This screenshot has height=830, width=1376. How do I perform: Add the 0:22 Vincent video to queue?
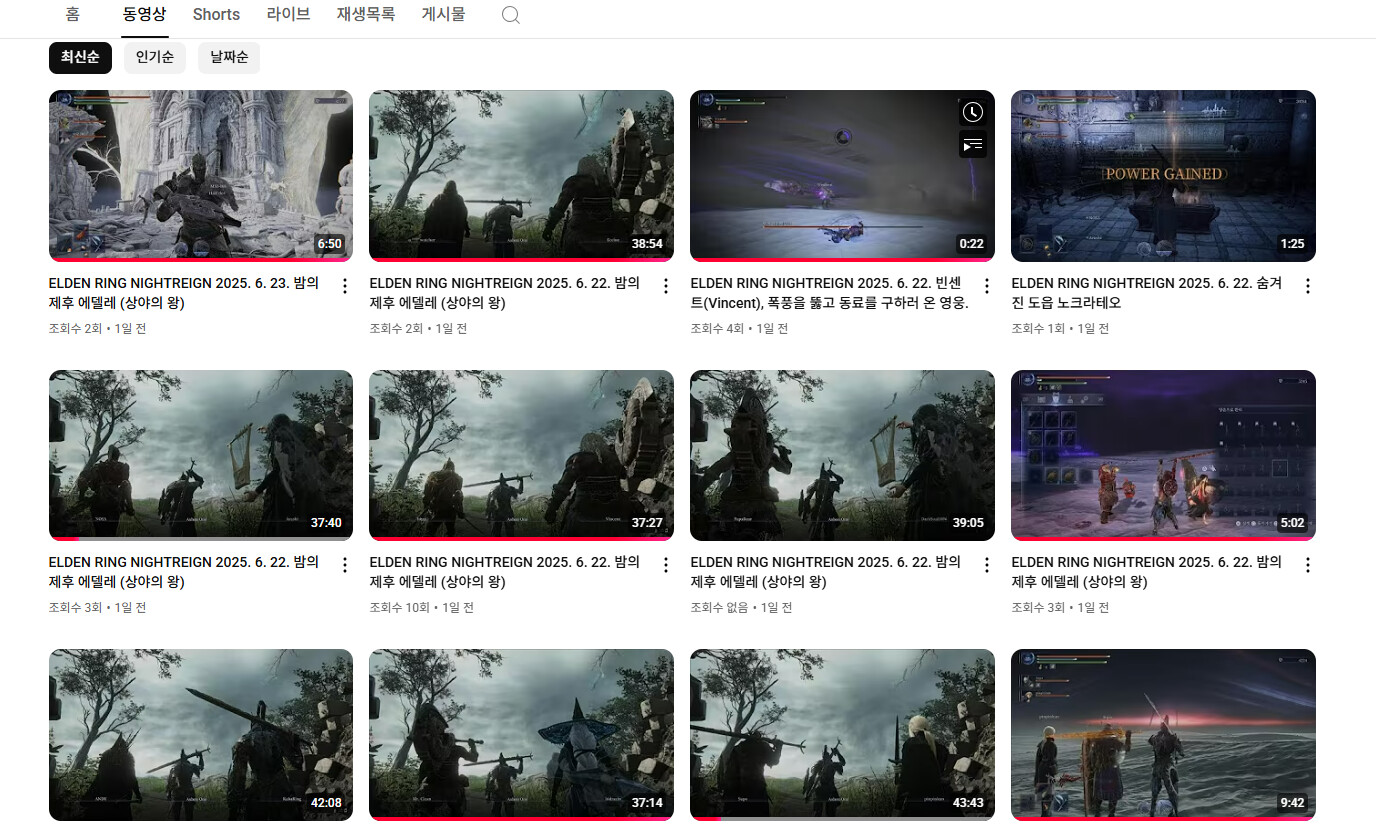[x=972, y=145]
